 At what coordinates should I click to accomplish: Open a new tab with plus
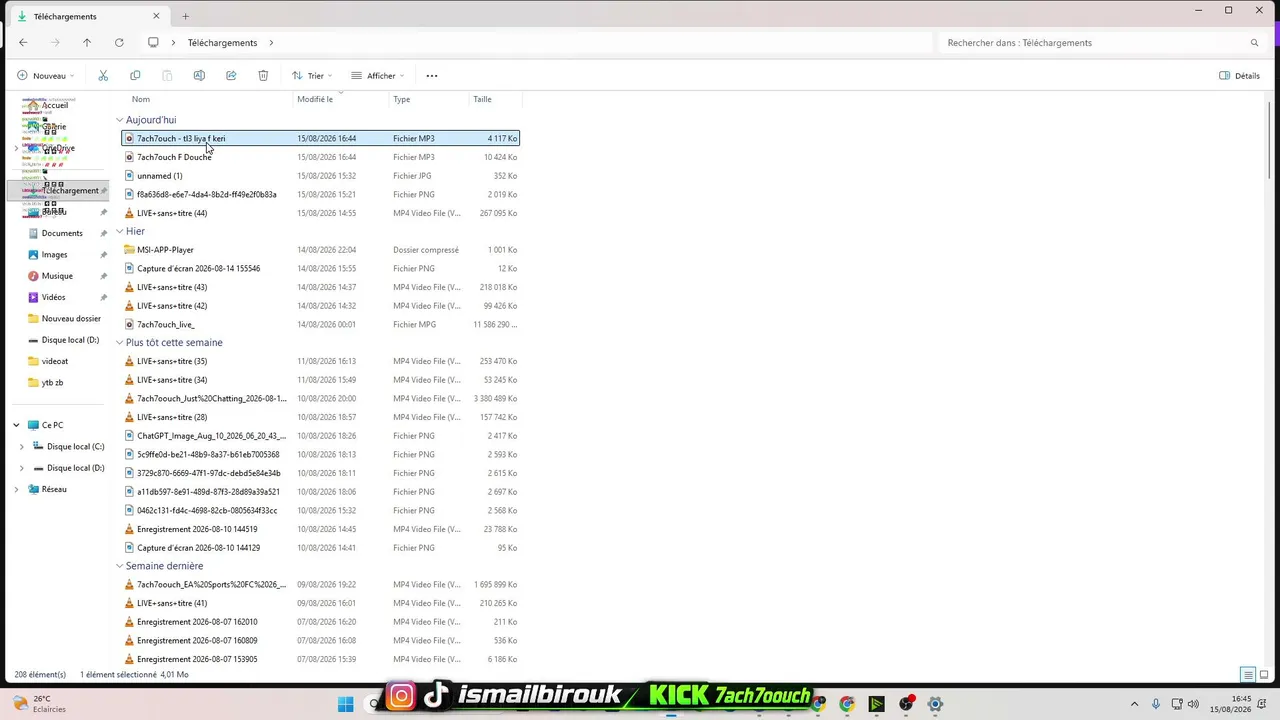tap(185, 16)
